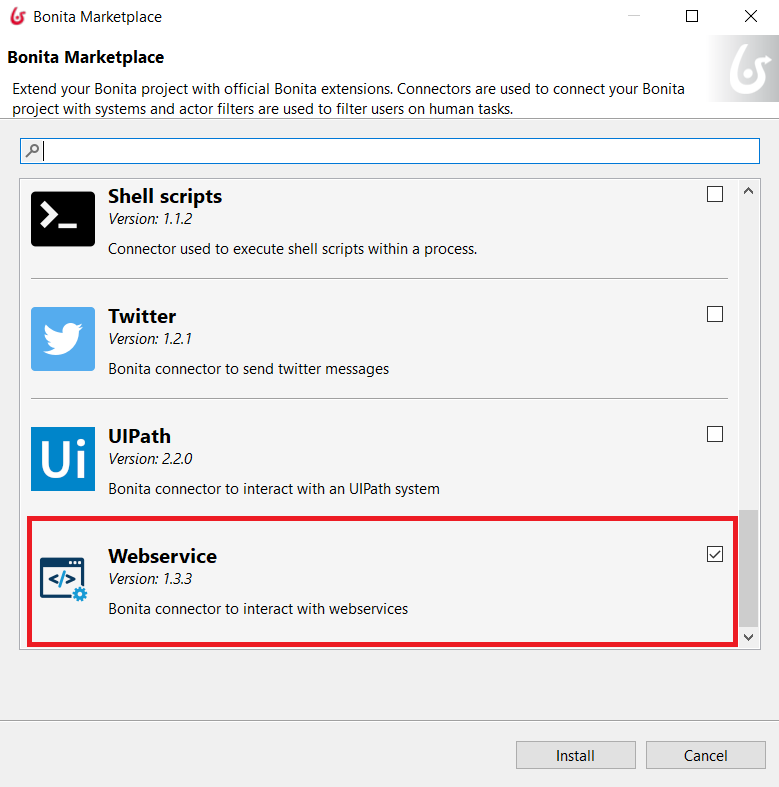Viewport: 779px width, 787px height.
Task: Click "Version: 1.2.1" text
Action: (150, 339)
